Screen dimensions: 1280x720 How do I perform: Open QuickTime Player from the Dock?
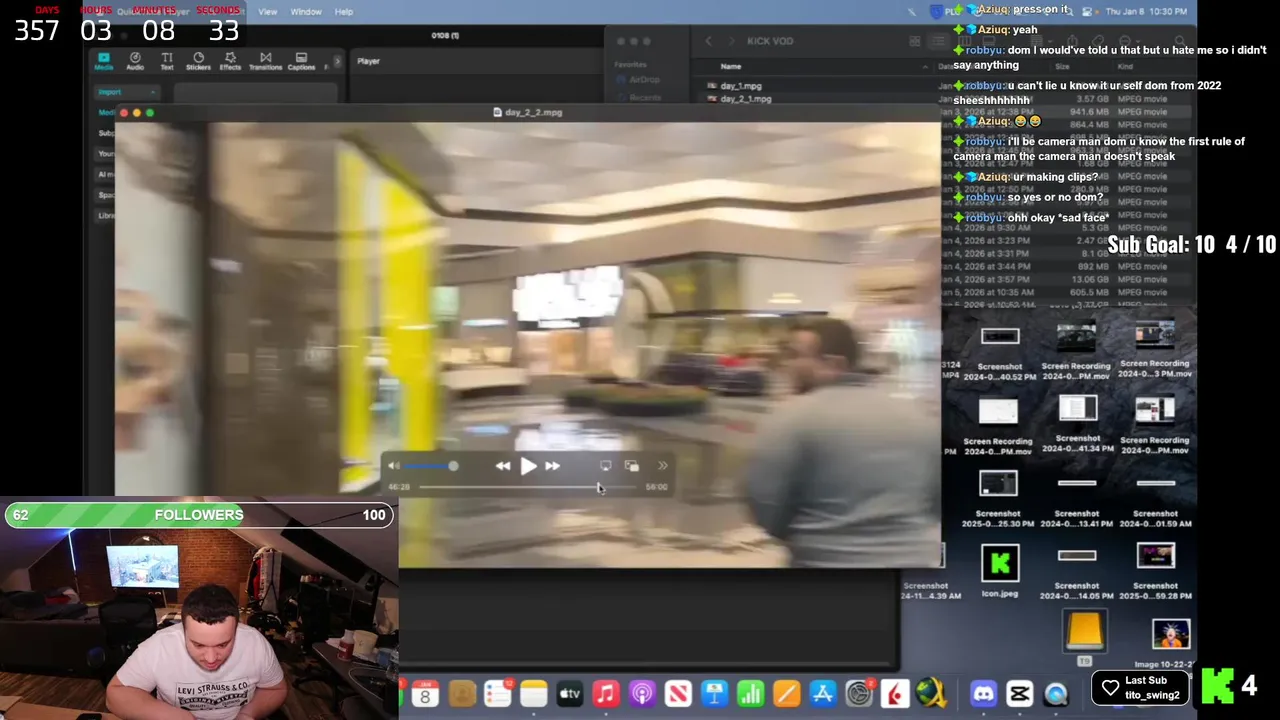click(1056, 693)
